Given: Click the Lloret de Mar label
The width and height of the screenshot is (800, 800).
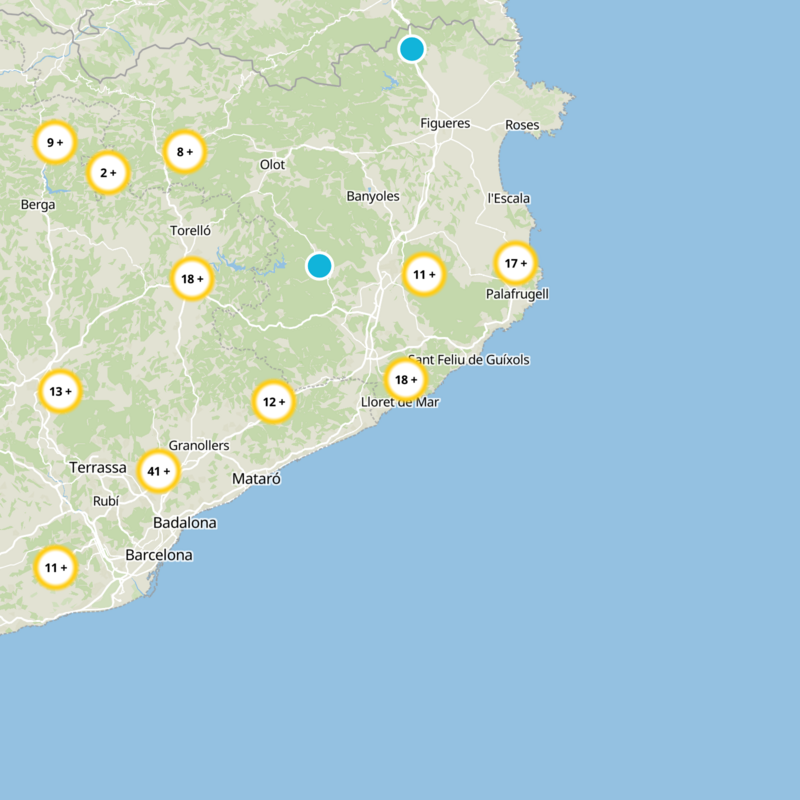Looking at the screenshot, I should point(400,402).
